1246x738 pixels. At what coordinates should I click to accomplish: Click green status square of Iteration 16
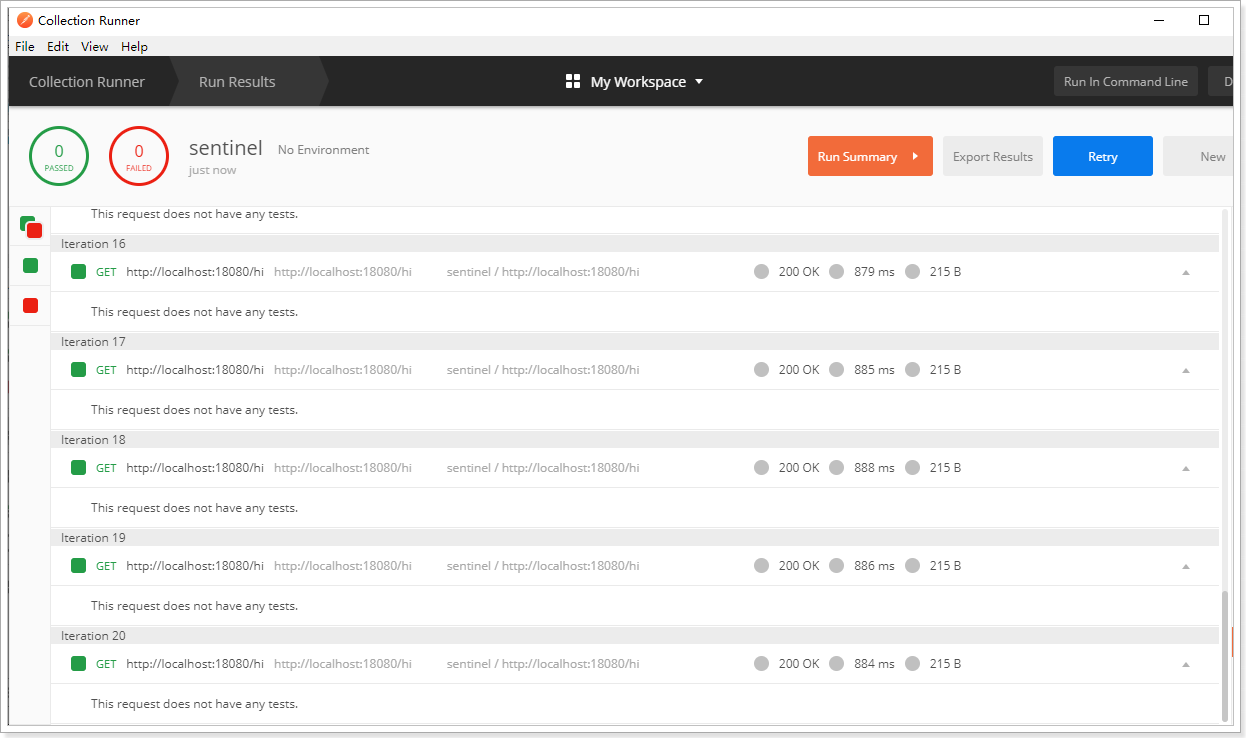coord(78,272)
